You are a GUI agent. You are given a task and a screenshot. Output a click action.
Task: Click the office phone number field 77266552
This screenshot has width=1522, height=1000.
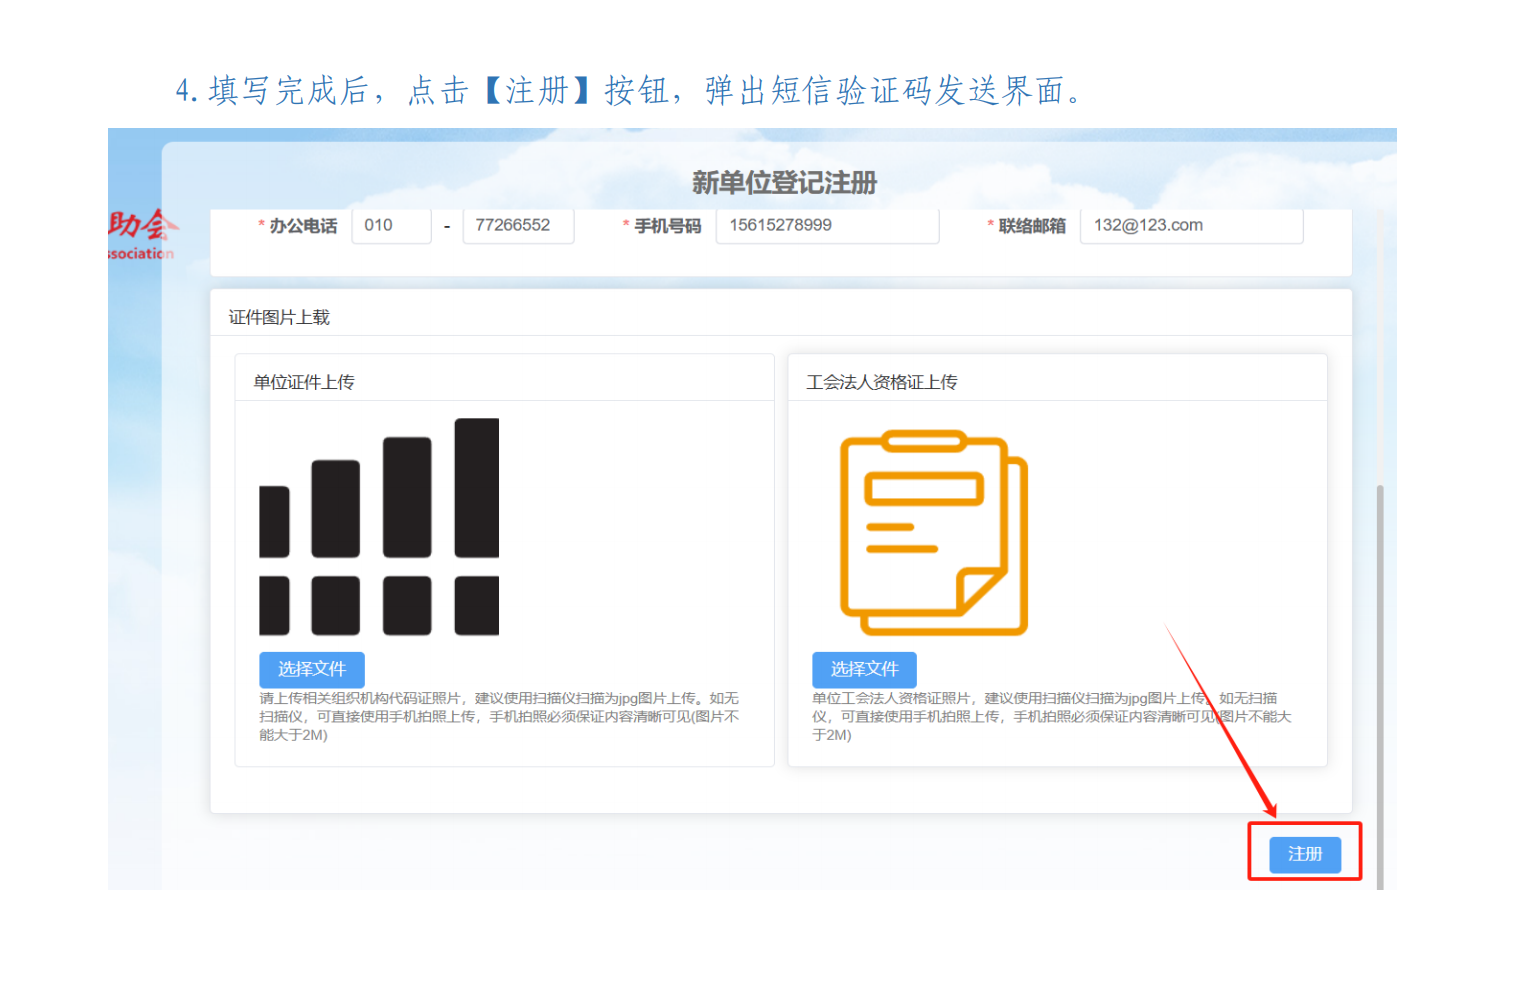(x=517, y=226)
